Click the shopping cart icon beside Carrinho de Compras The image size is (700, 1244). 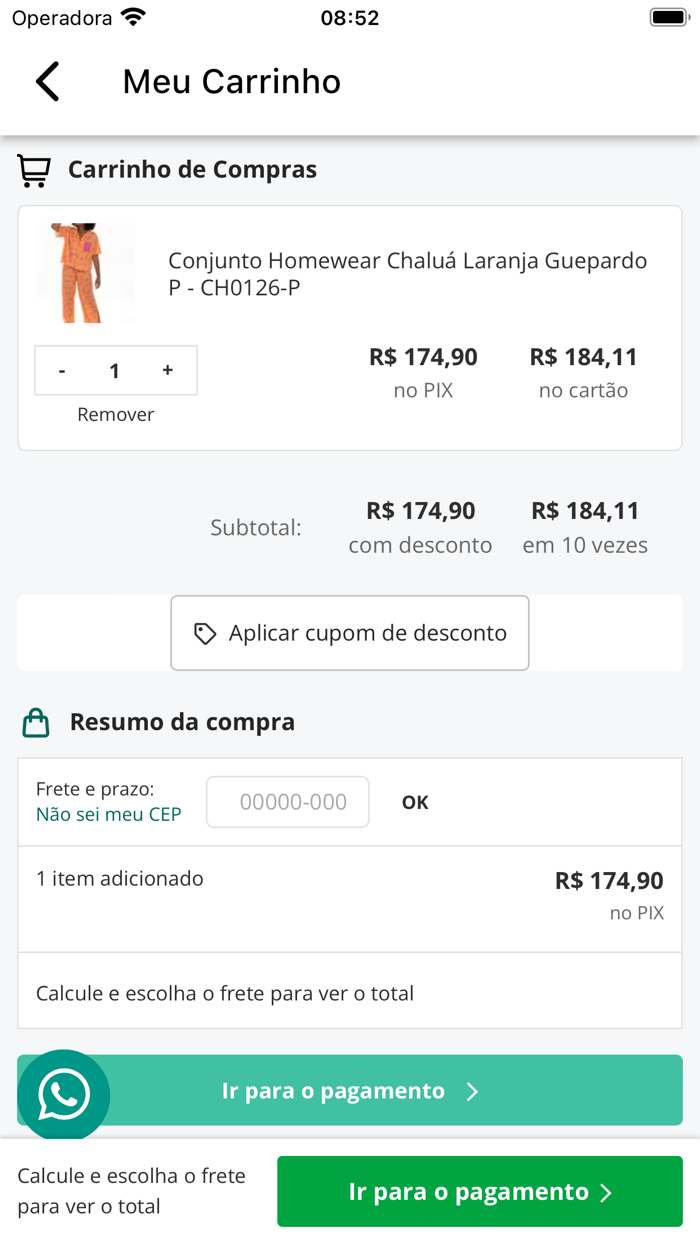pos(33,169)
